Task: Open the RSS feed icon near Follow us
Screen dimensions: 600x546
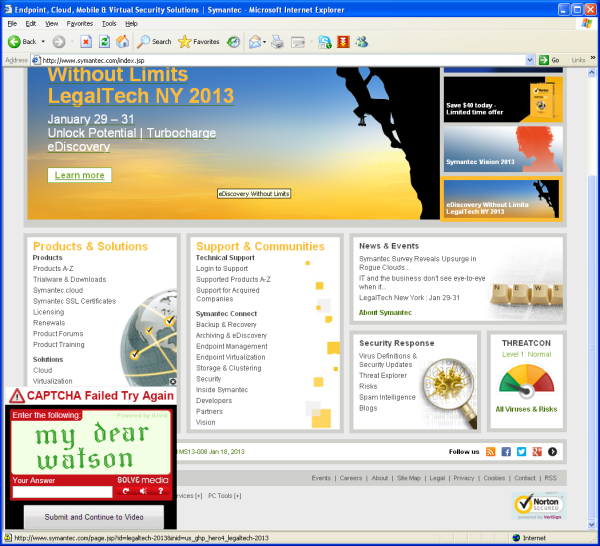Action: (490, 451)
